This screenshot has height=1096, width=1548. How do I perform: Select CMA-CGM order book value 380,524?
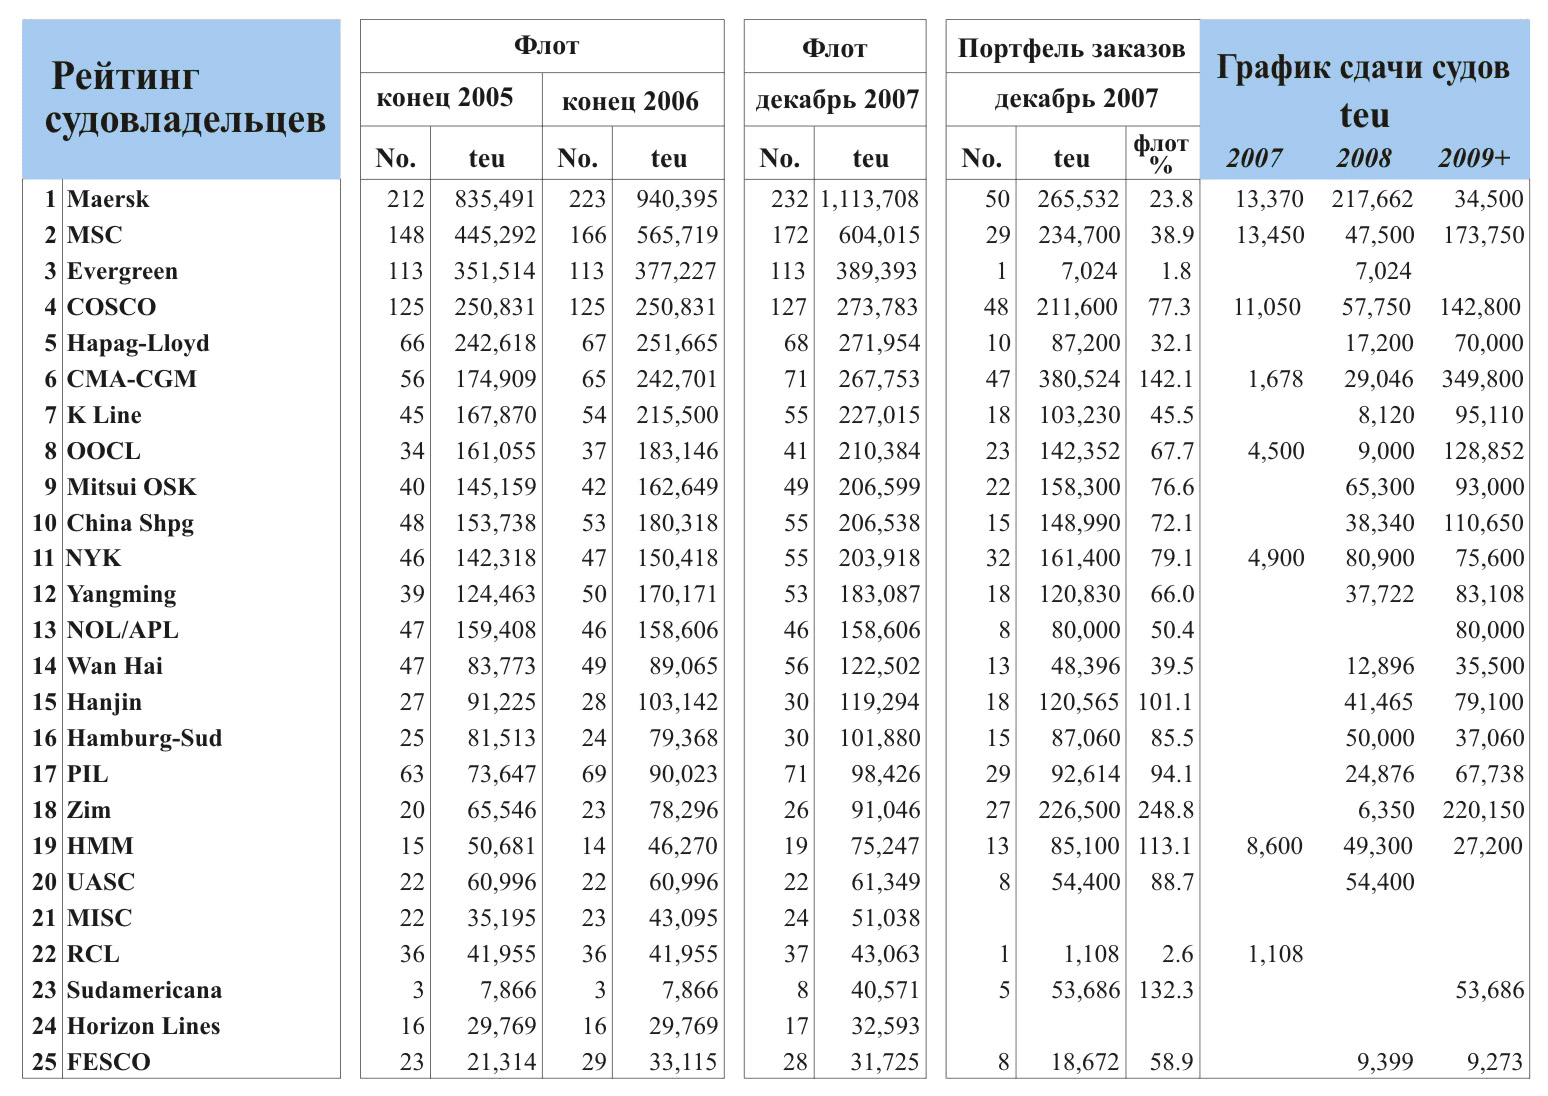[1078, 379]
